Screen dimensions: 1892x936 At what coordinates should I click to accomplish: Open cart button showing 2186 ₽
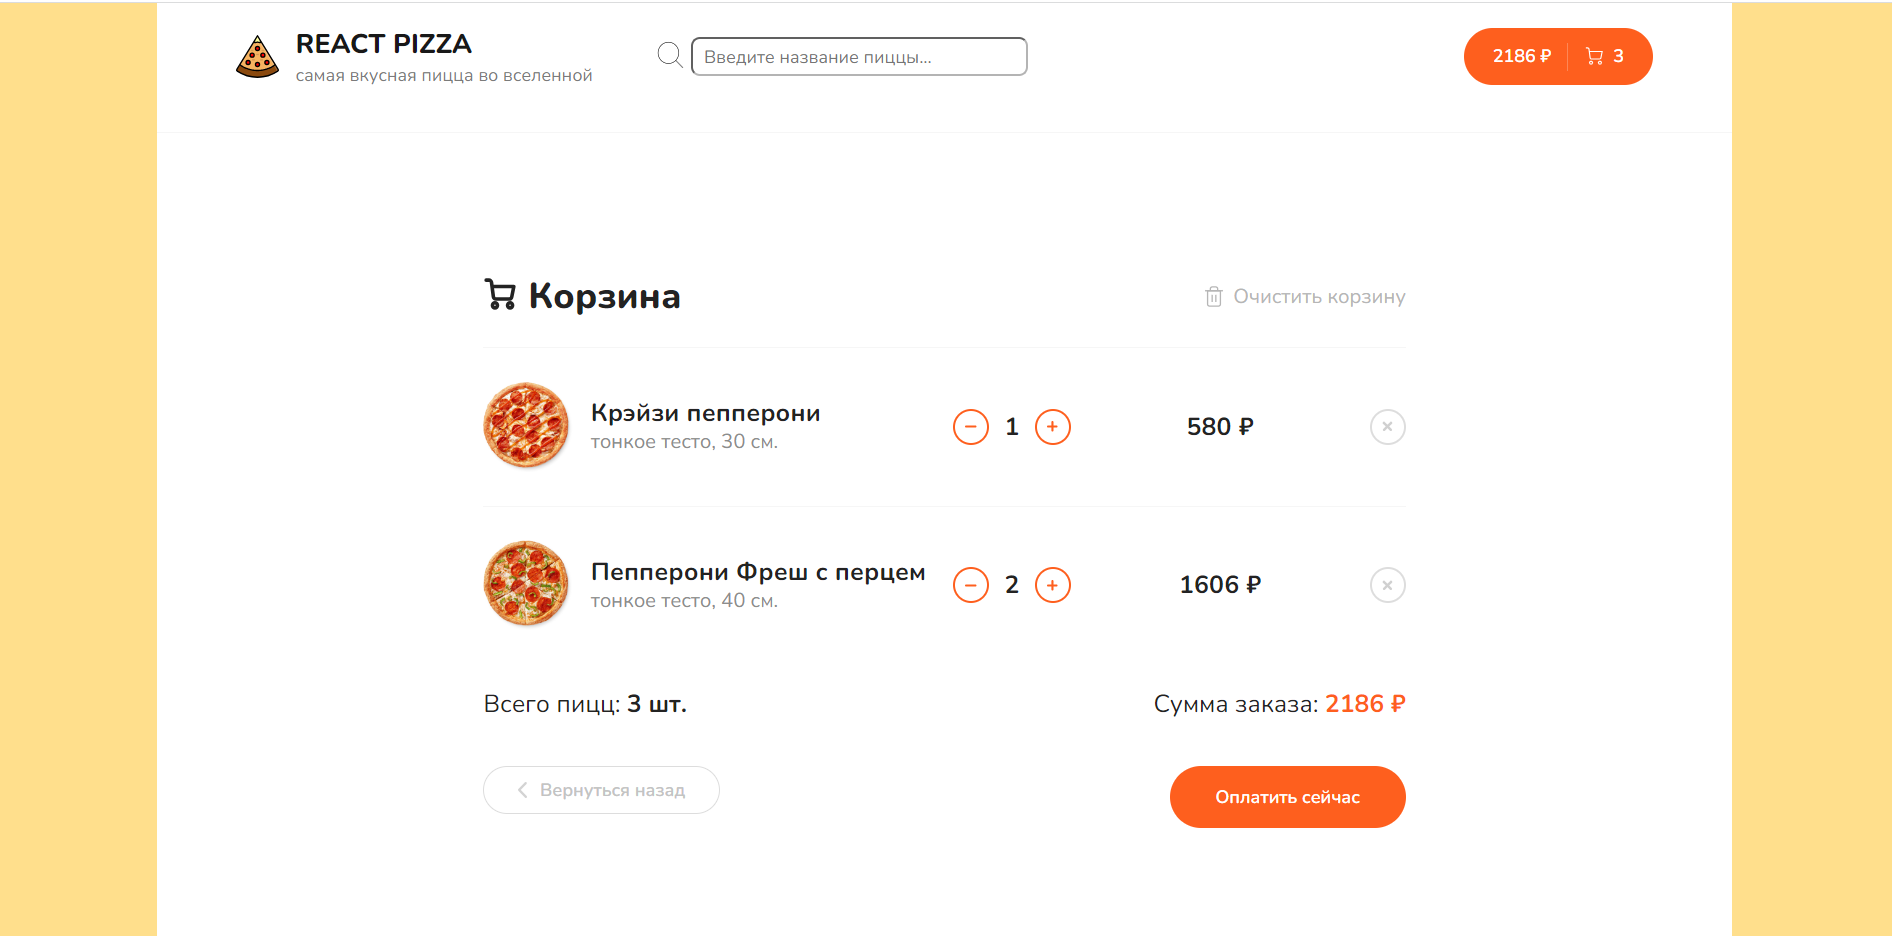1558,56
